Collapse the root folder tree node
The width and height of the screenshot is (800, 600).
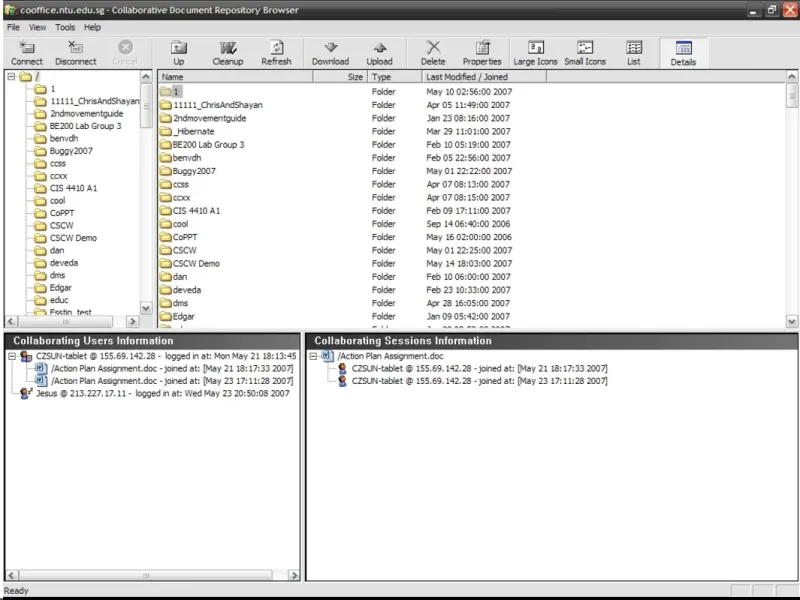11,77
